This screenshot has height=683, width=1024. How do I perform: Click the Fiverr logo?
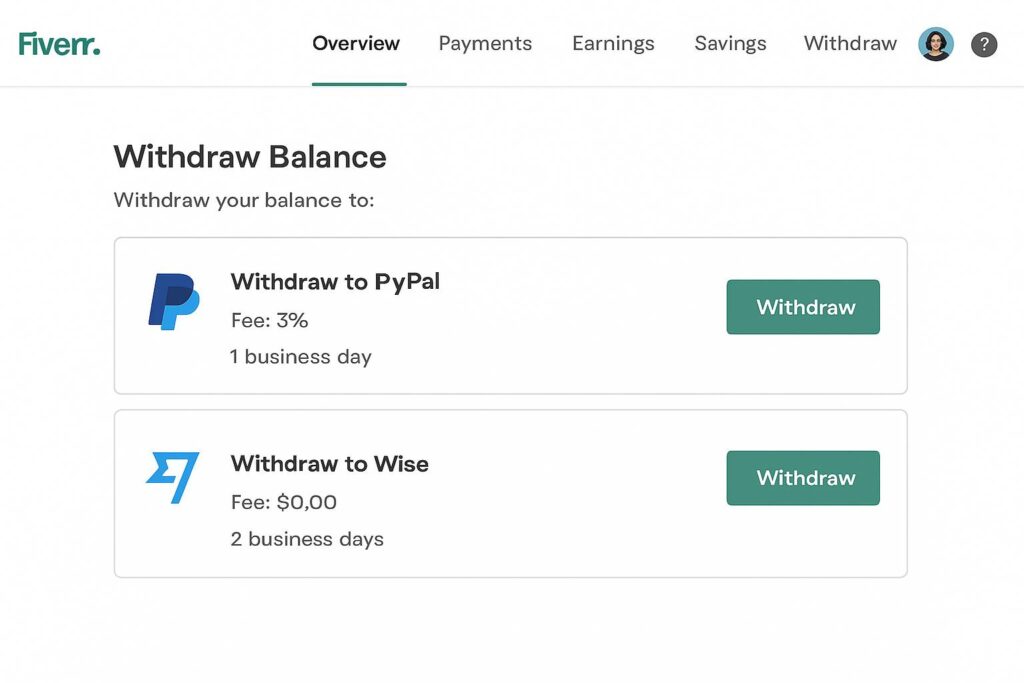59,44
